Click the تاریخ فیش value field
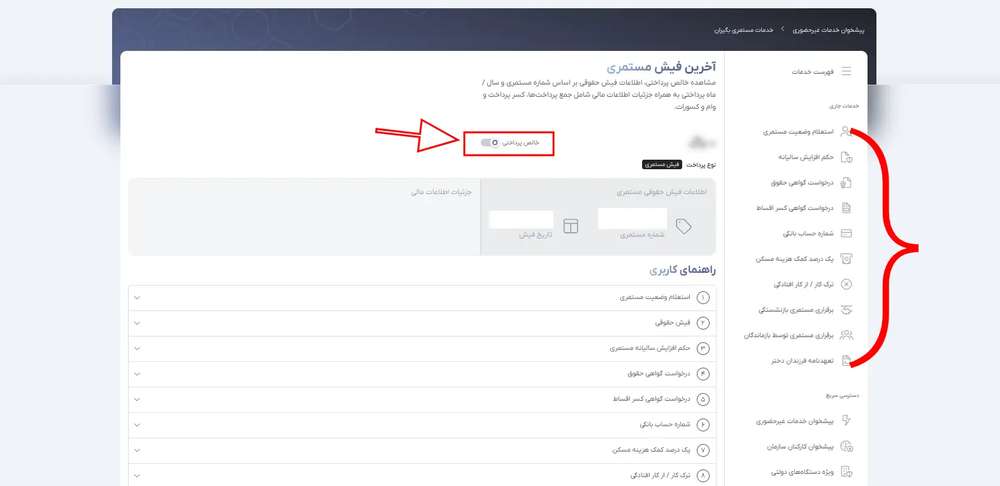This screenshot has height=486, width=1000. tap(521, 219)
